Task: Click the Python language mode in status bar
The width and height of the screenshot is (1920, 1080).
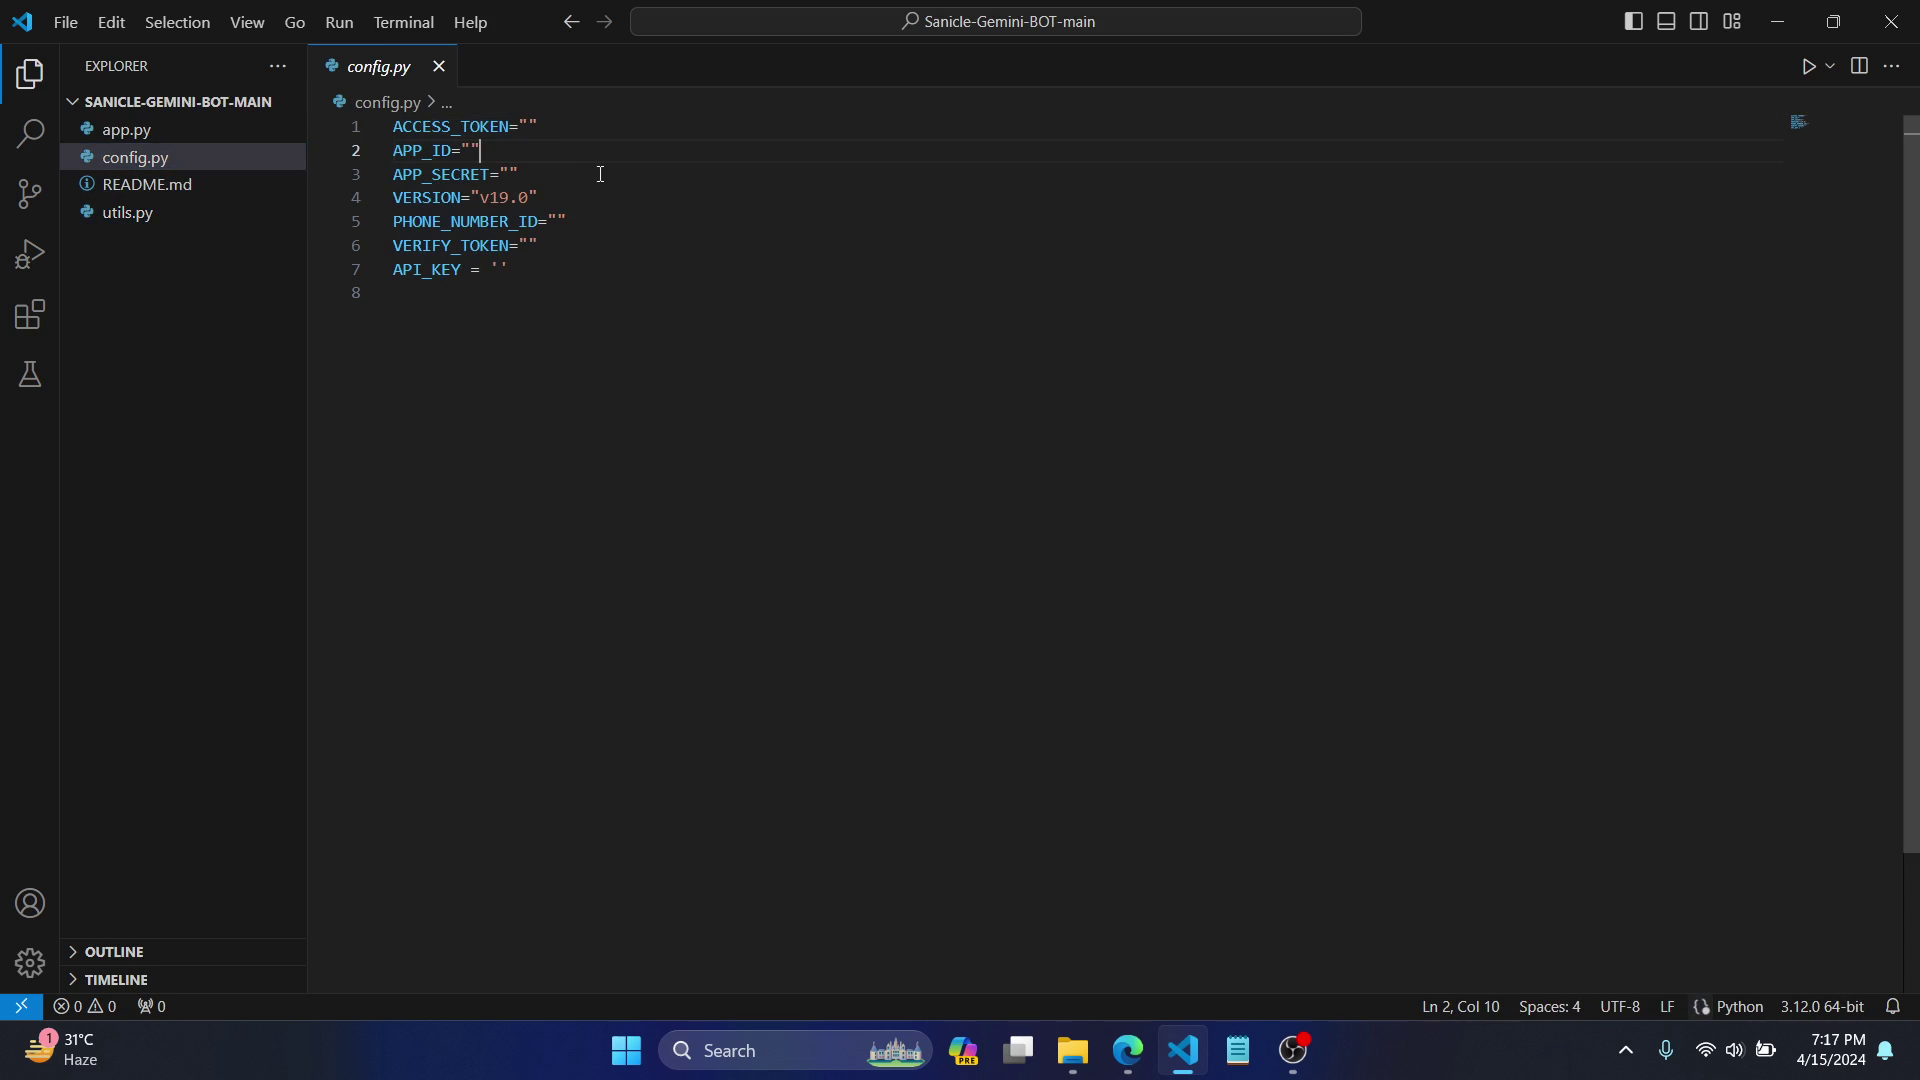Action: [1739, 1007]
